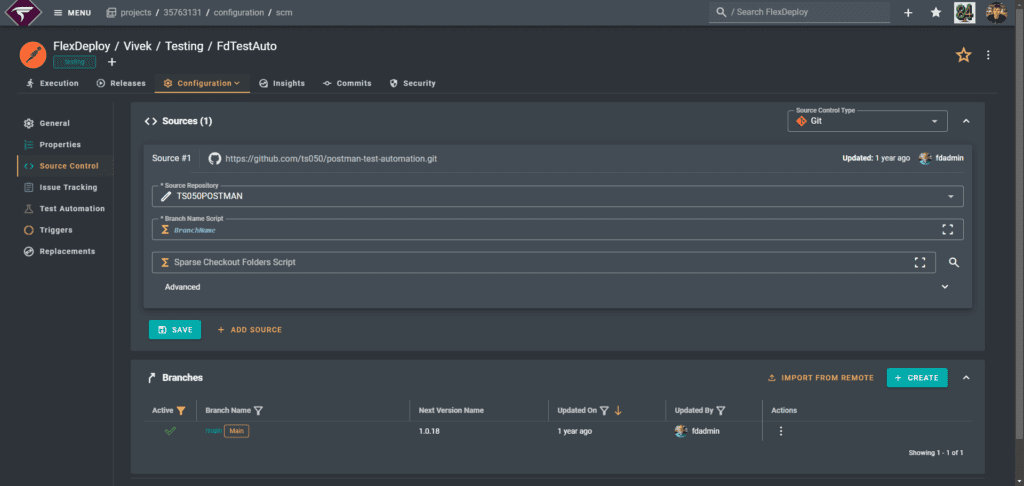
Task: Open the user avatar menu in top bar
Action: (x=997, y=12)
